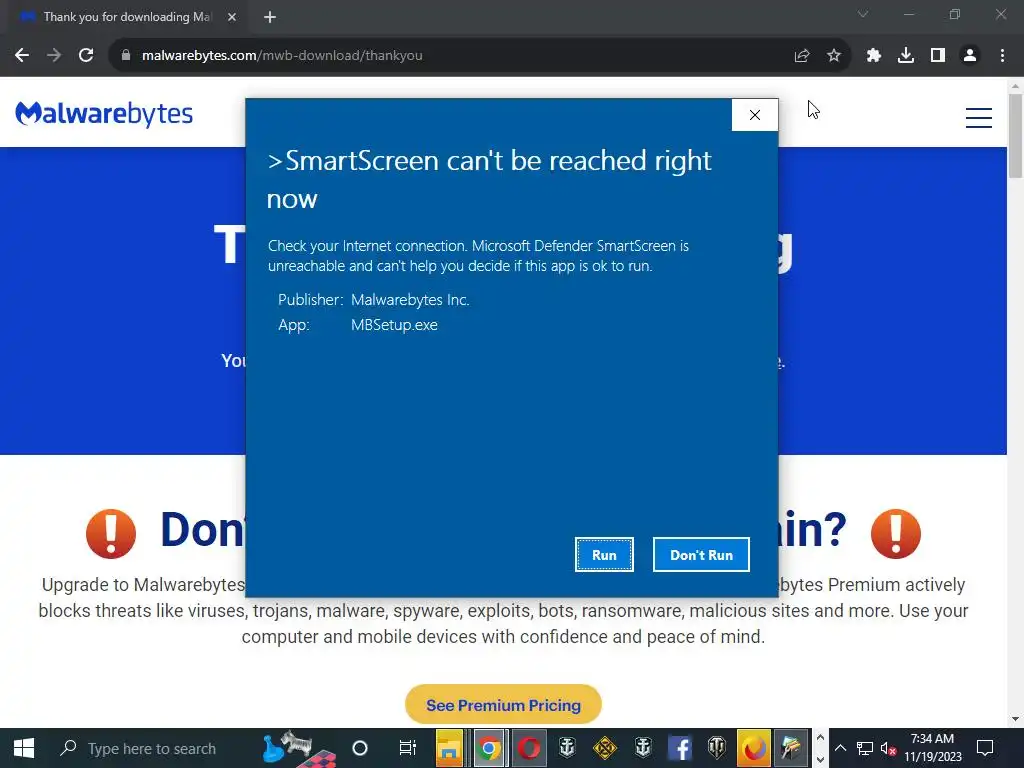Open the Windows Start menu
Viewport: 1024px width, 768px height.
(24, 748)
